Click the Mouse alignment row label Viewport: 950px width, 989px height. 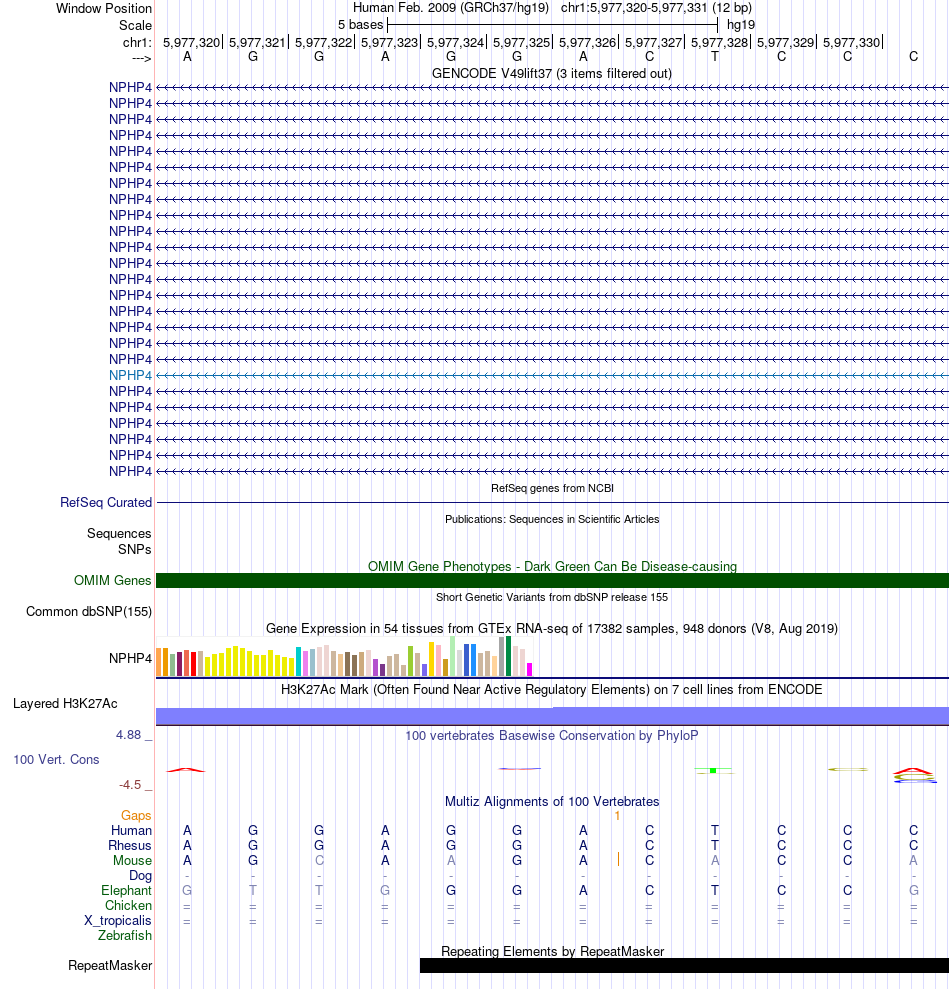[x=132, y=860]
